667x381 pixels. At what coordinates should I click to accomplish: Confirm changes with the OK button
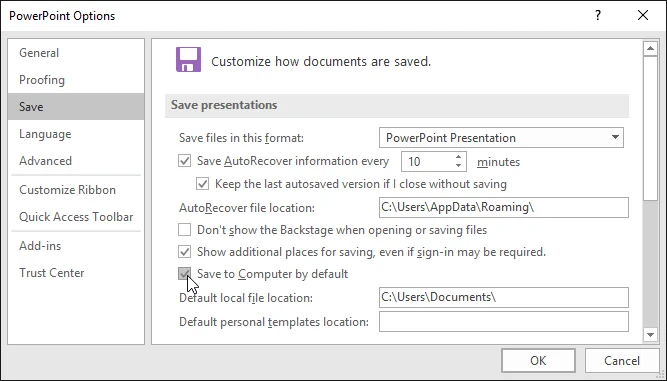pos(538,361)
